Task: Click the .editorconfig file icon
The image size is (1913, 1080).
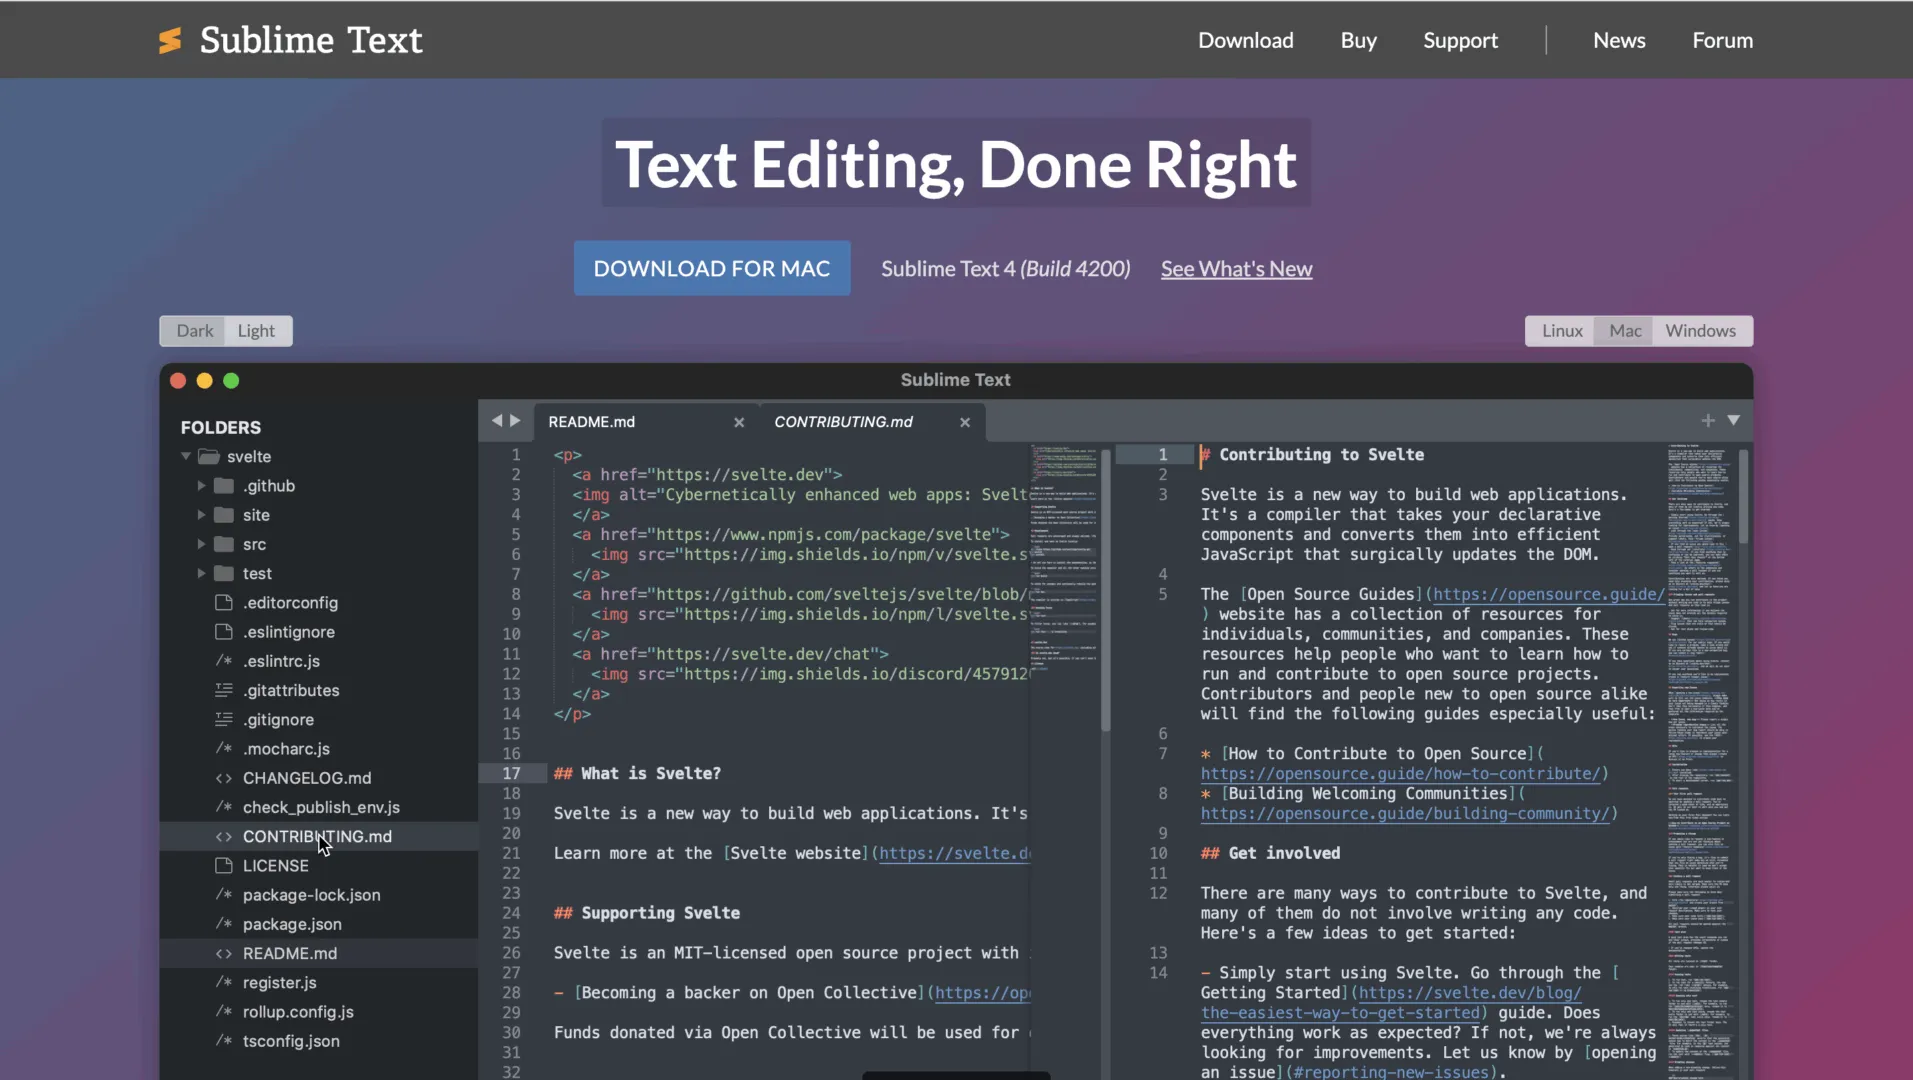Action: pyautogui.click(x=224, y=602)
